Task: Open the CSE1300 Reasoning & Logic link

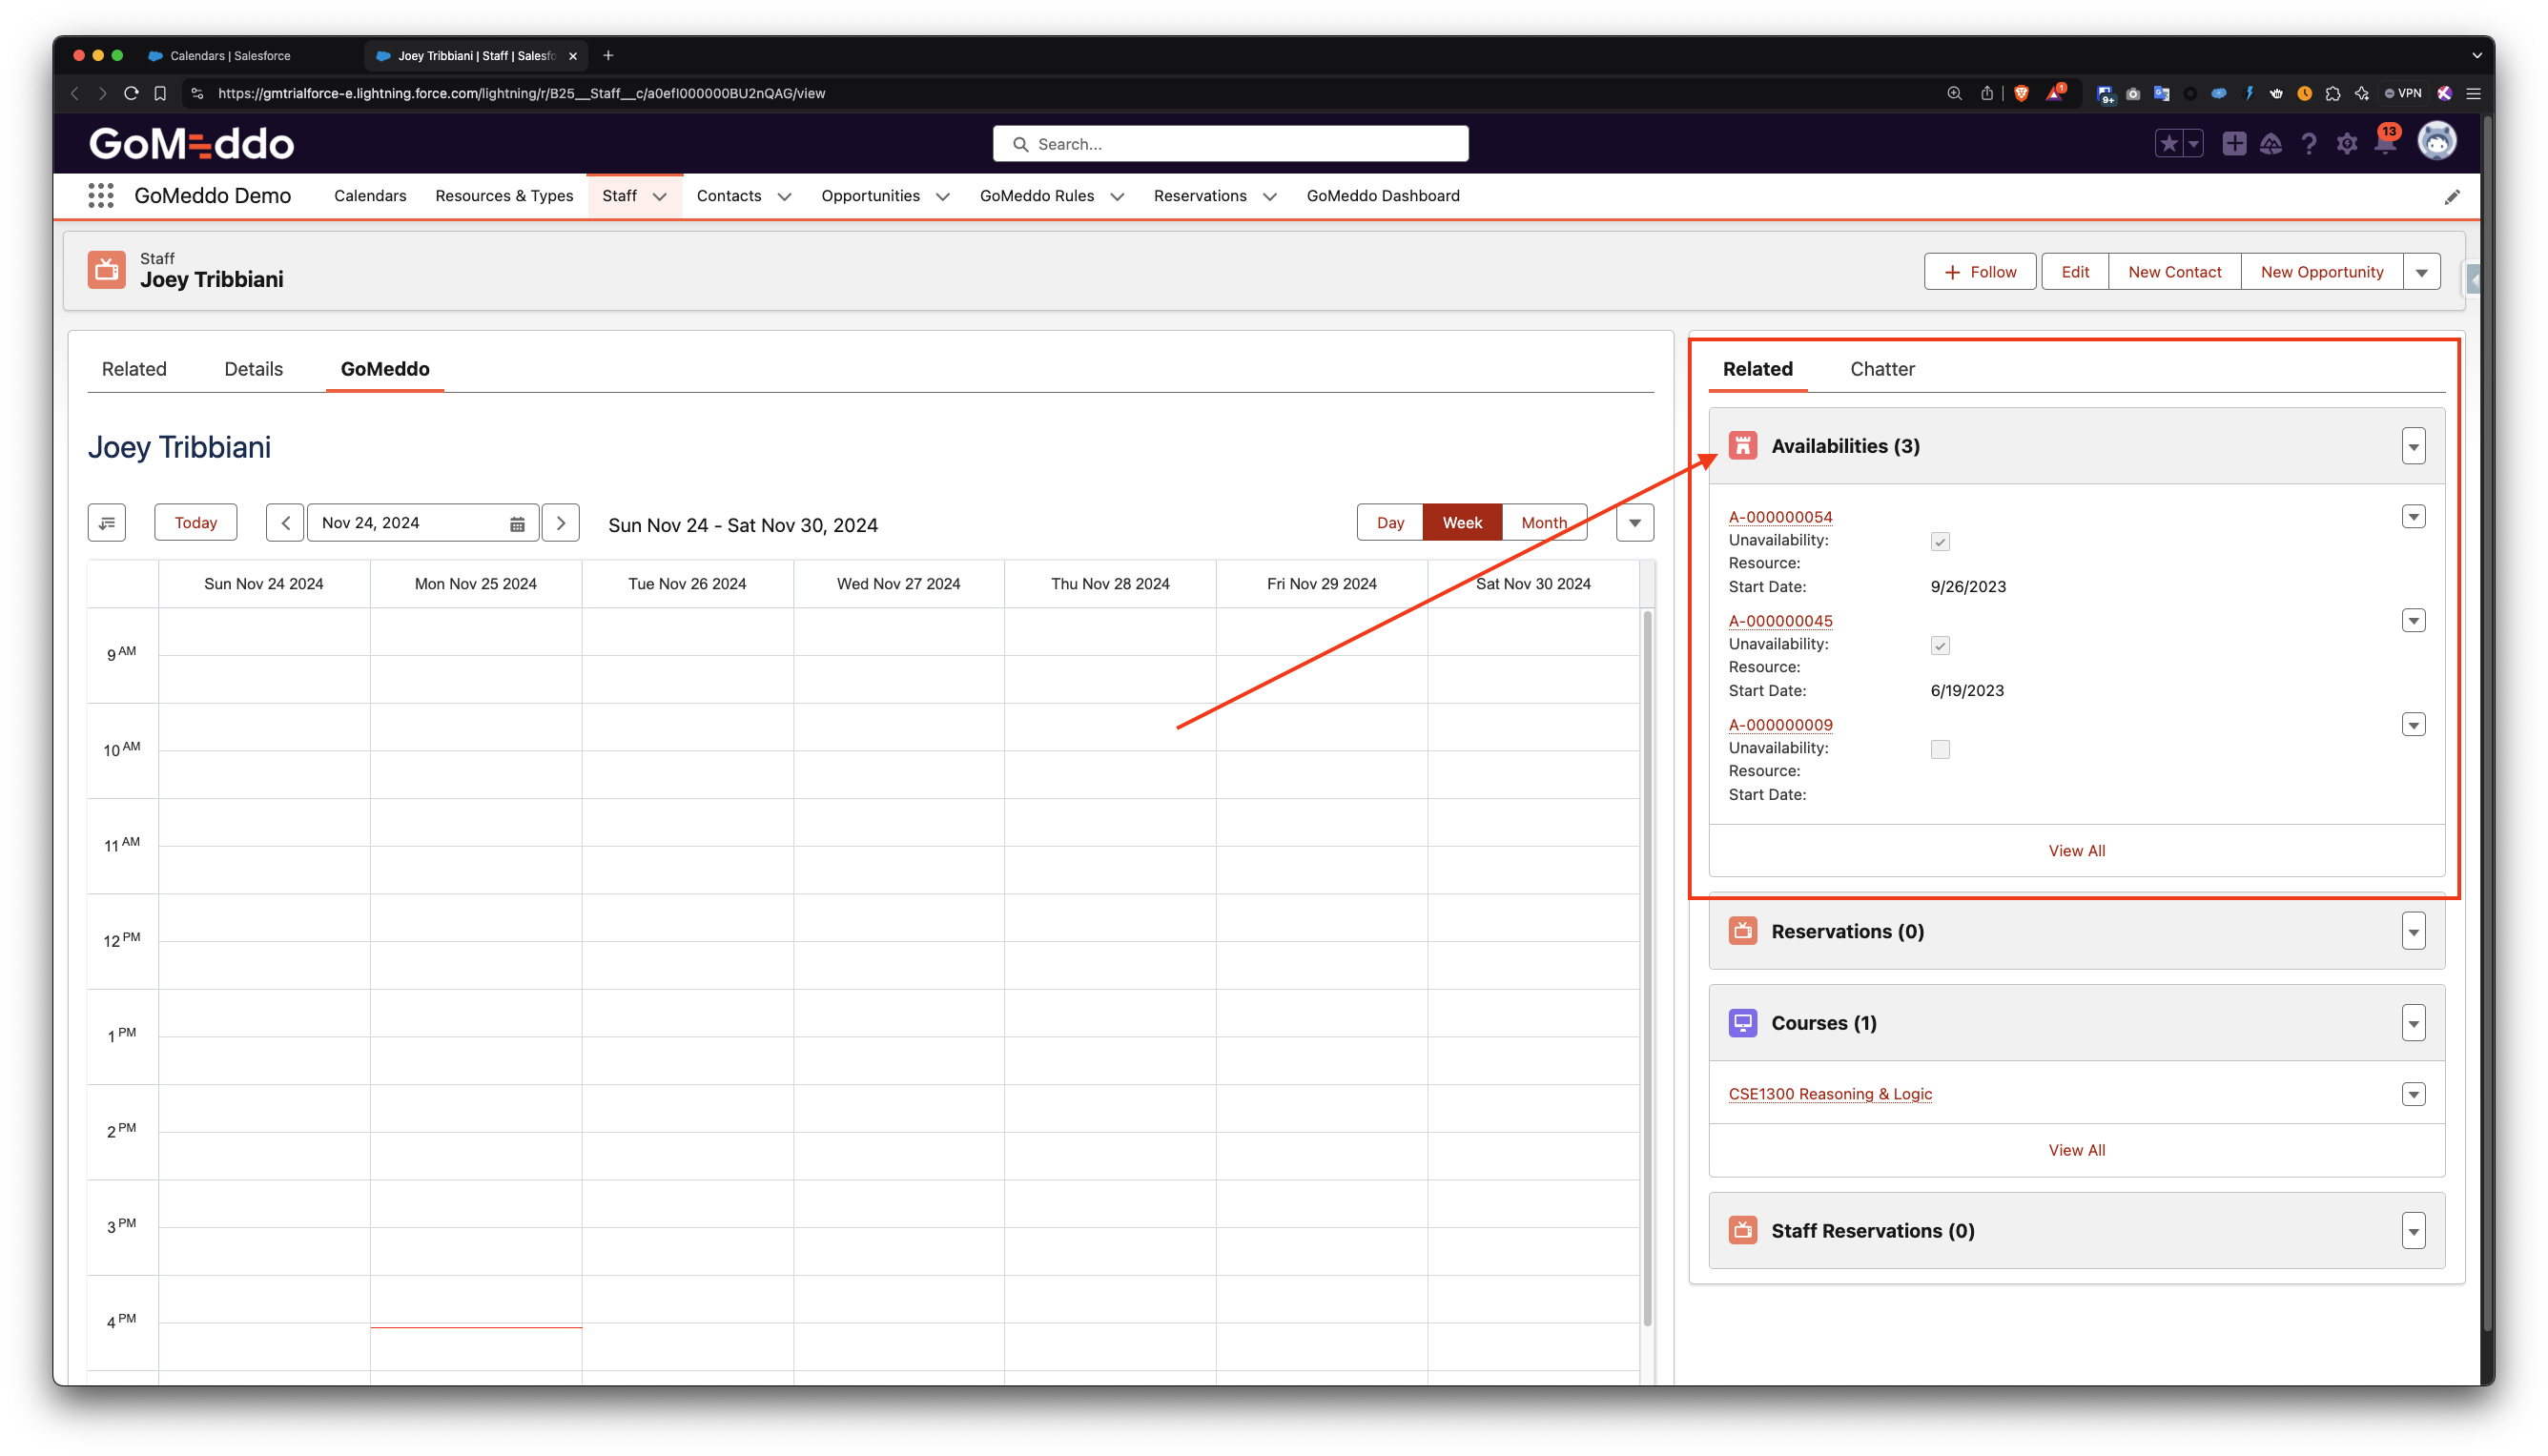Action: click(1830, 1094)
